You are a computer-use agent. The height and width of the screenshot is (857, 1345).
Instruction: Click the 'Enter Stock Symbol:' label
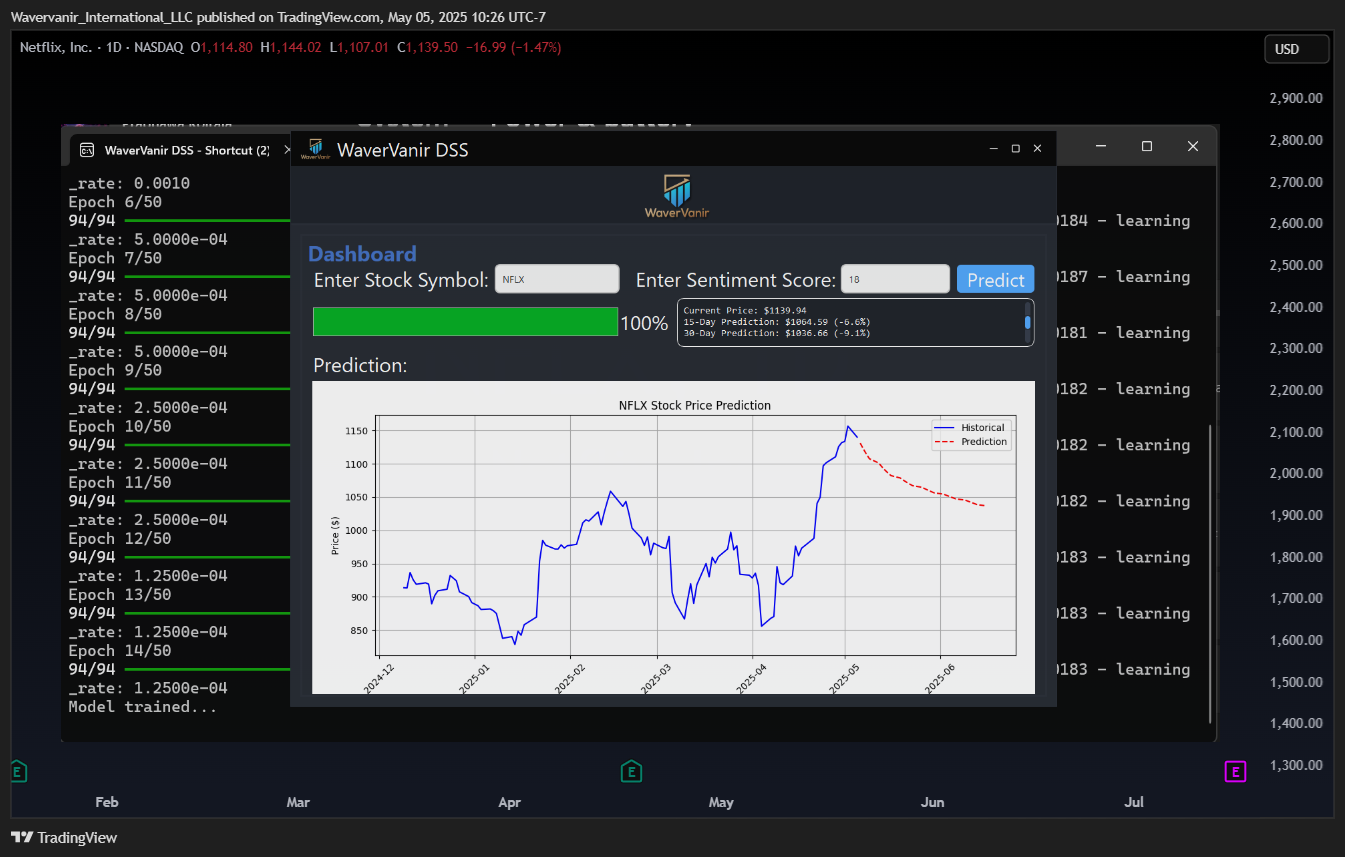pos(401,280)
